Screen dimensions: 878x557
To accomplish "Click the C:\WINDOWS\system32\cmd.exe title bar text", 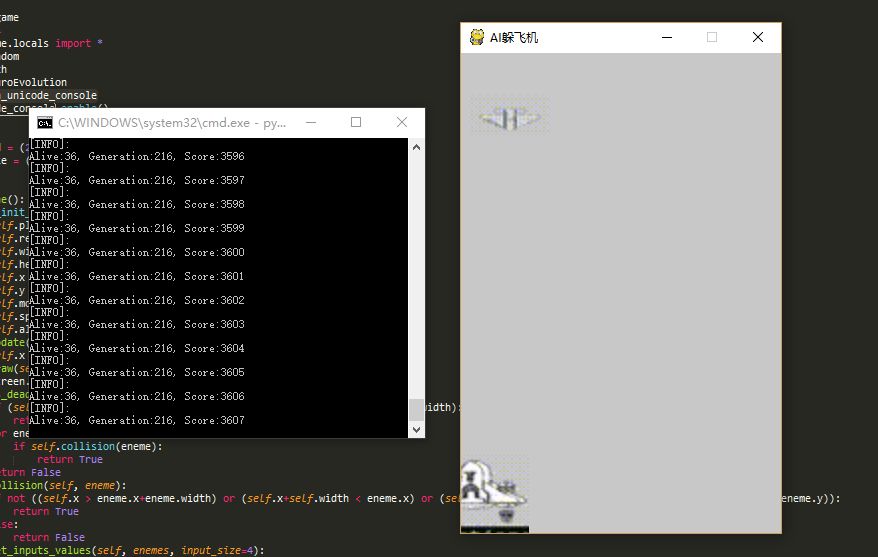I will [172, 123].
